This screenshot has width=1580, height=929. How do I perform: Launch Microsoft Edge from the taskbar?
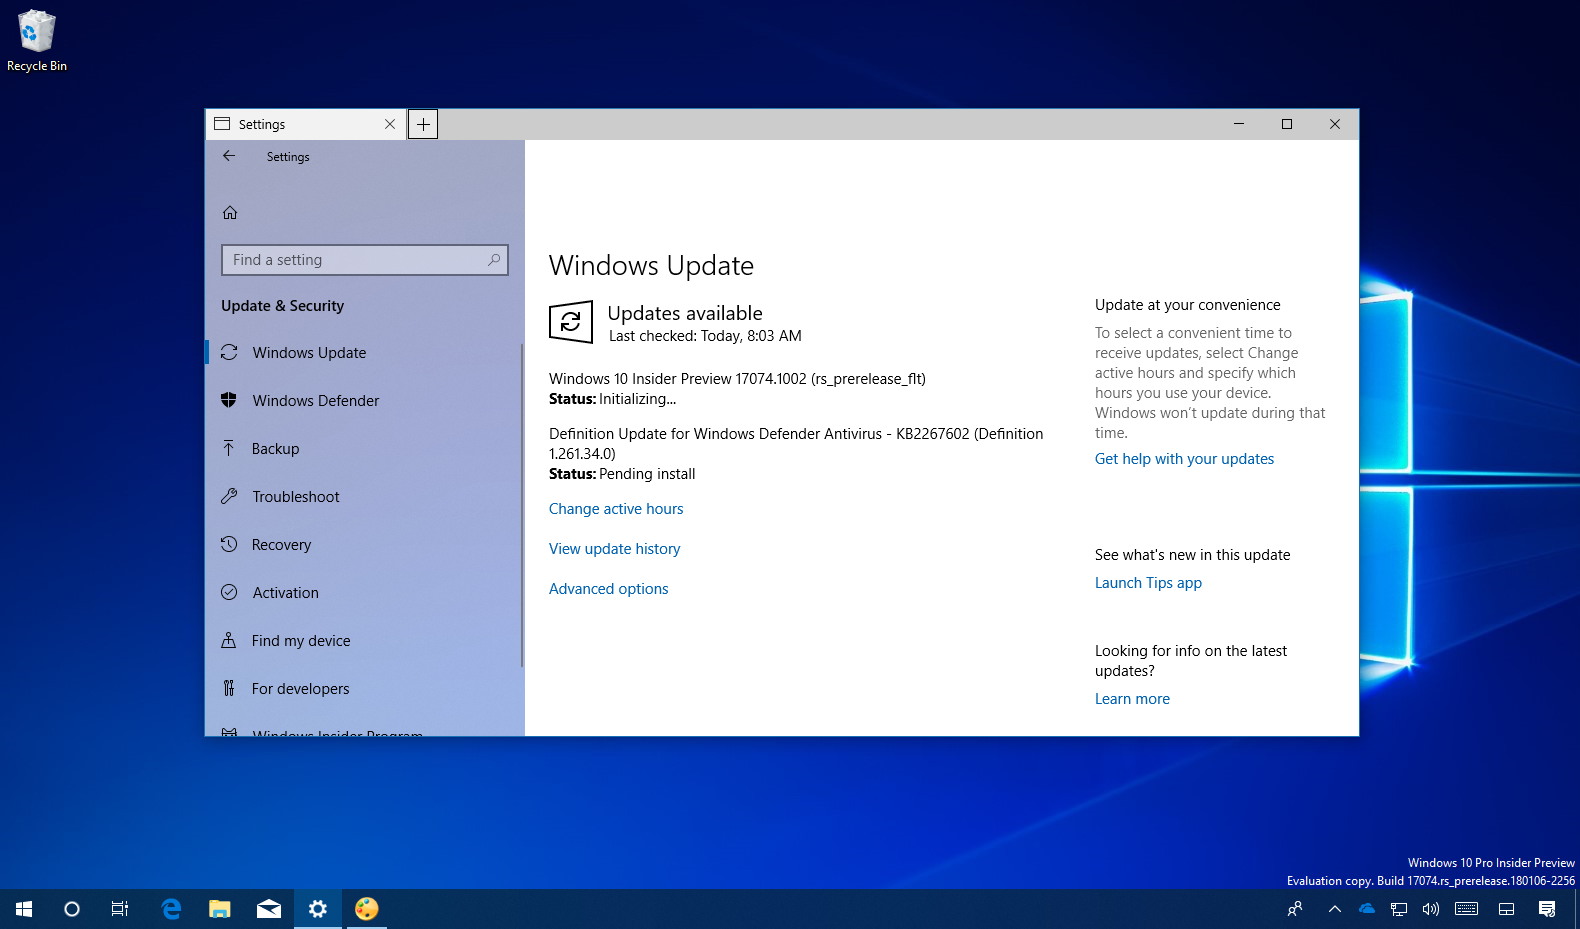[x=171, y=909]
